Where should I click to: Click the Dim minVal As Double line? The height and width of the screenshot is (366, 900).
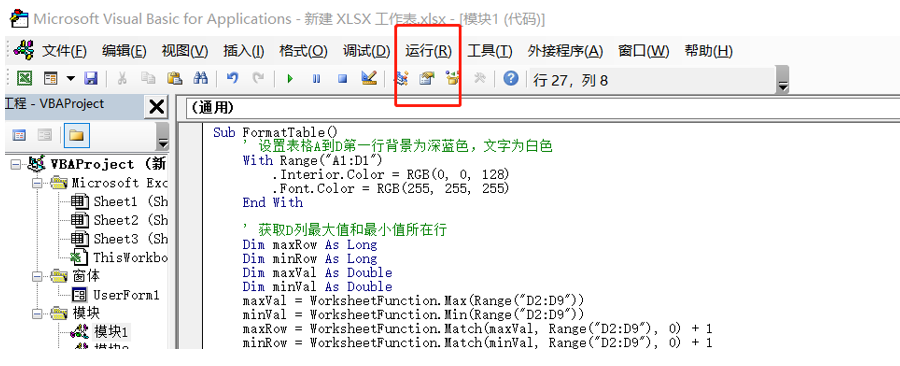[317, 287]
